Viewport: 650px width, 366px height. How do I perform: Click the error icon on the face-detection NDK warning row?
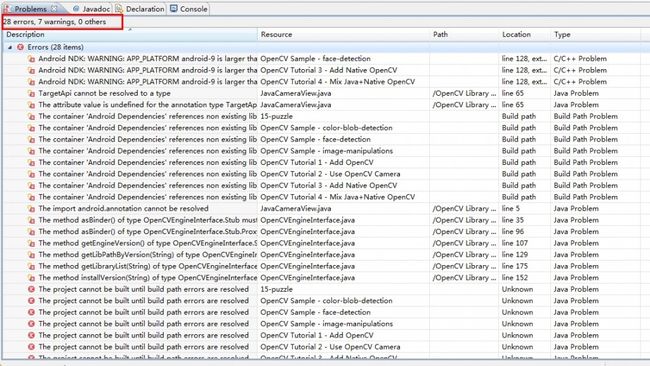31,59
